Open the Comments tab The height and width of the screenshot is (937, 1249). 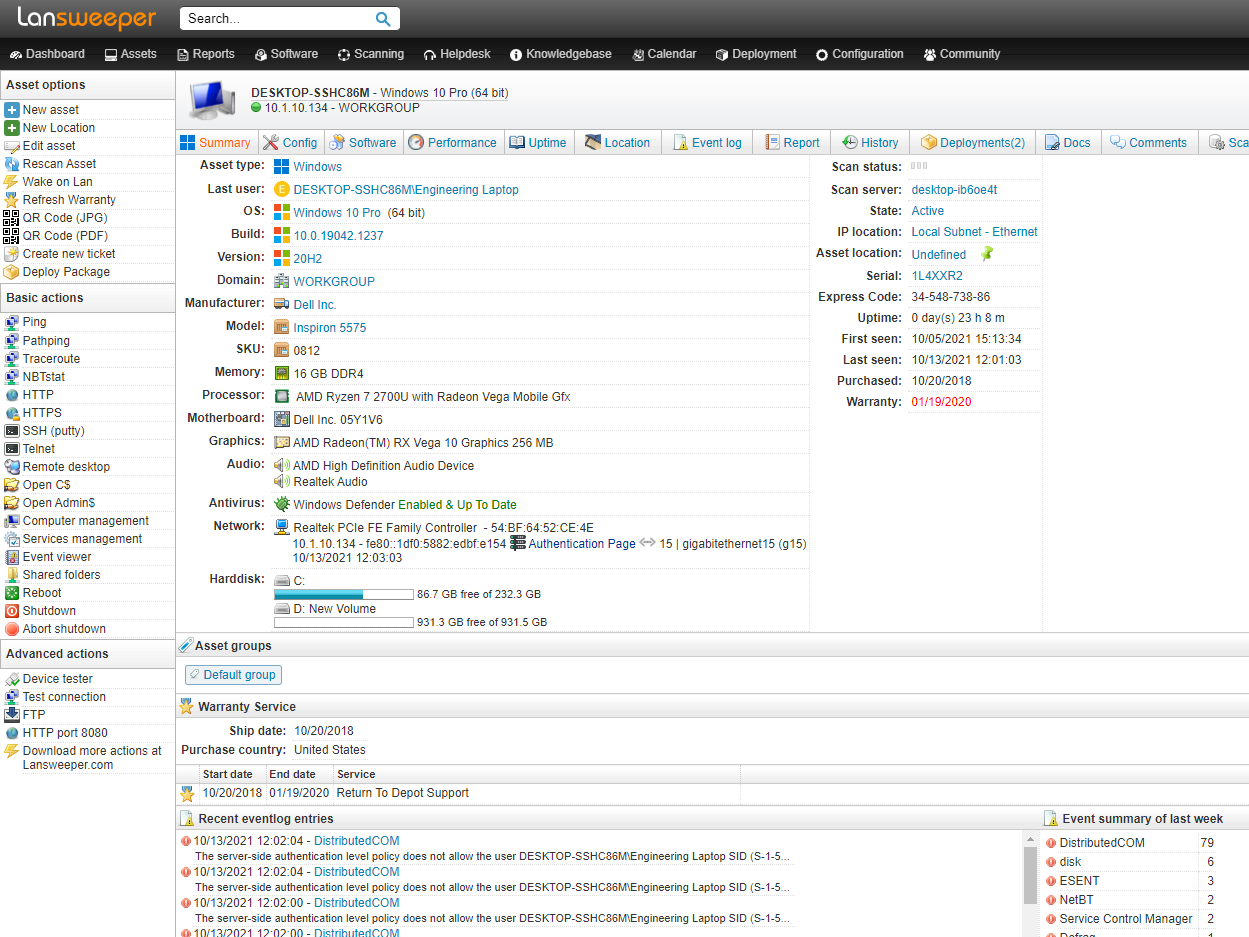tap(1148, 143)
